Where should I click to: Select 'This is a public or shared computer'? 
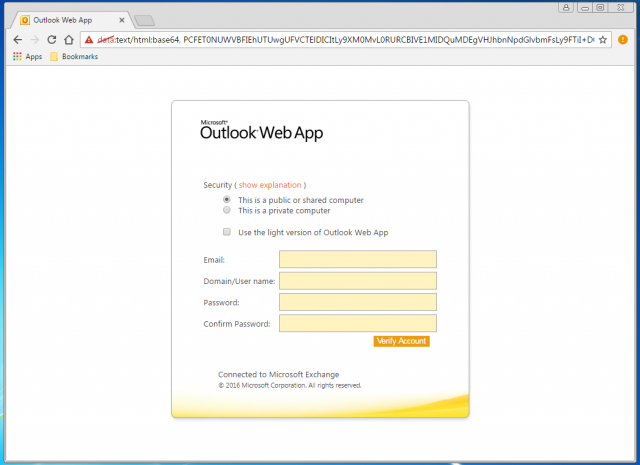point(227,200)
